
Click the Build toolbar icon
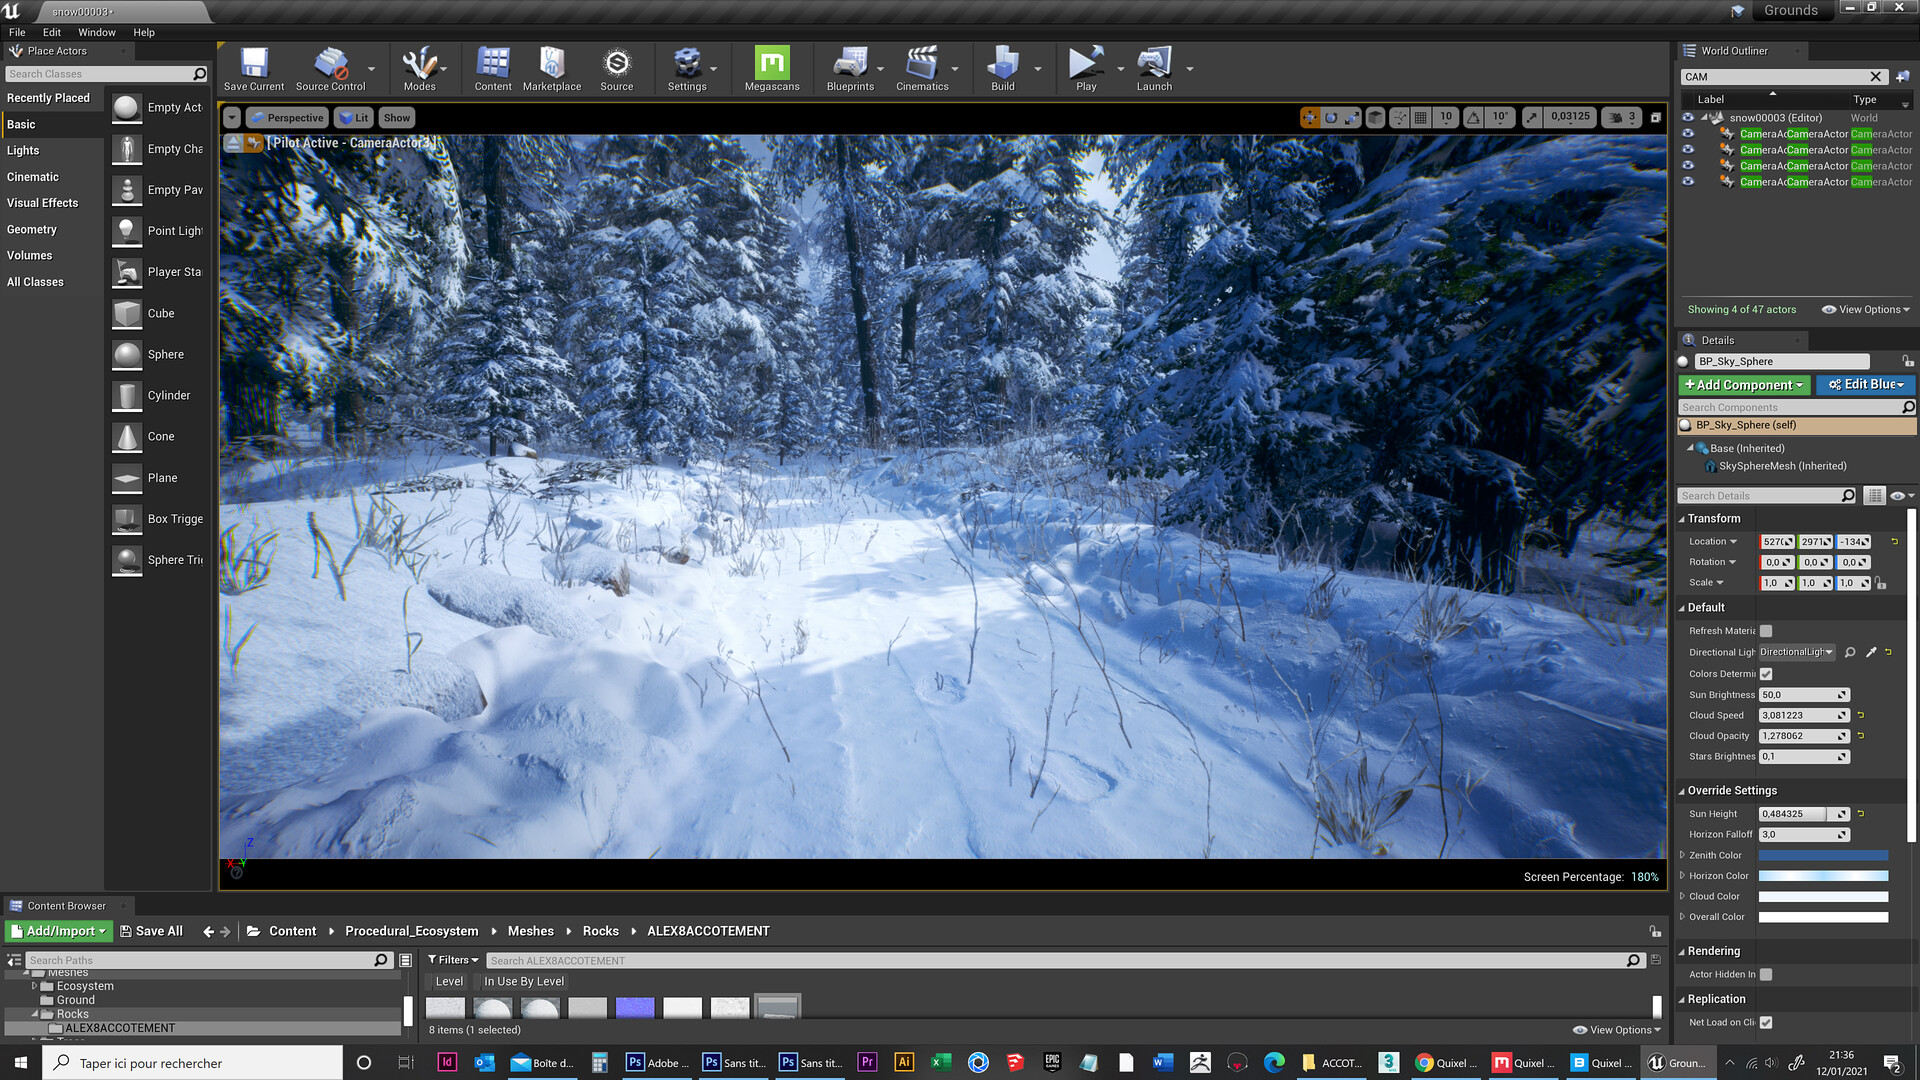click(1003, 67)
